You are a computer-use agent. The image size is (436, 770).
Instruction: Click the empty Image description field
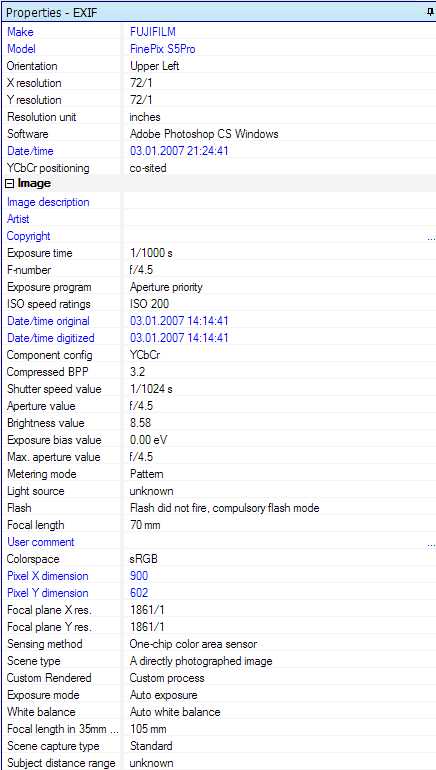point(279,202)
